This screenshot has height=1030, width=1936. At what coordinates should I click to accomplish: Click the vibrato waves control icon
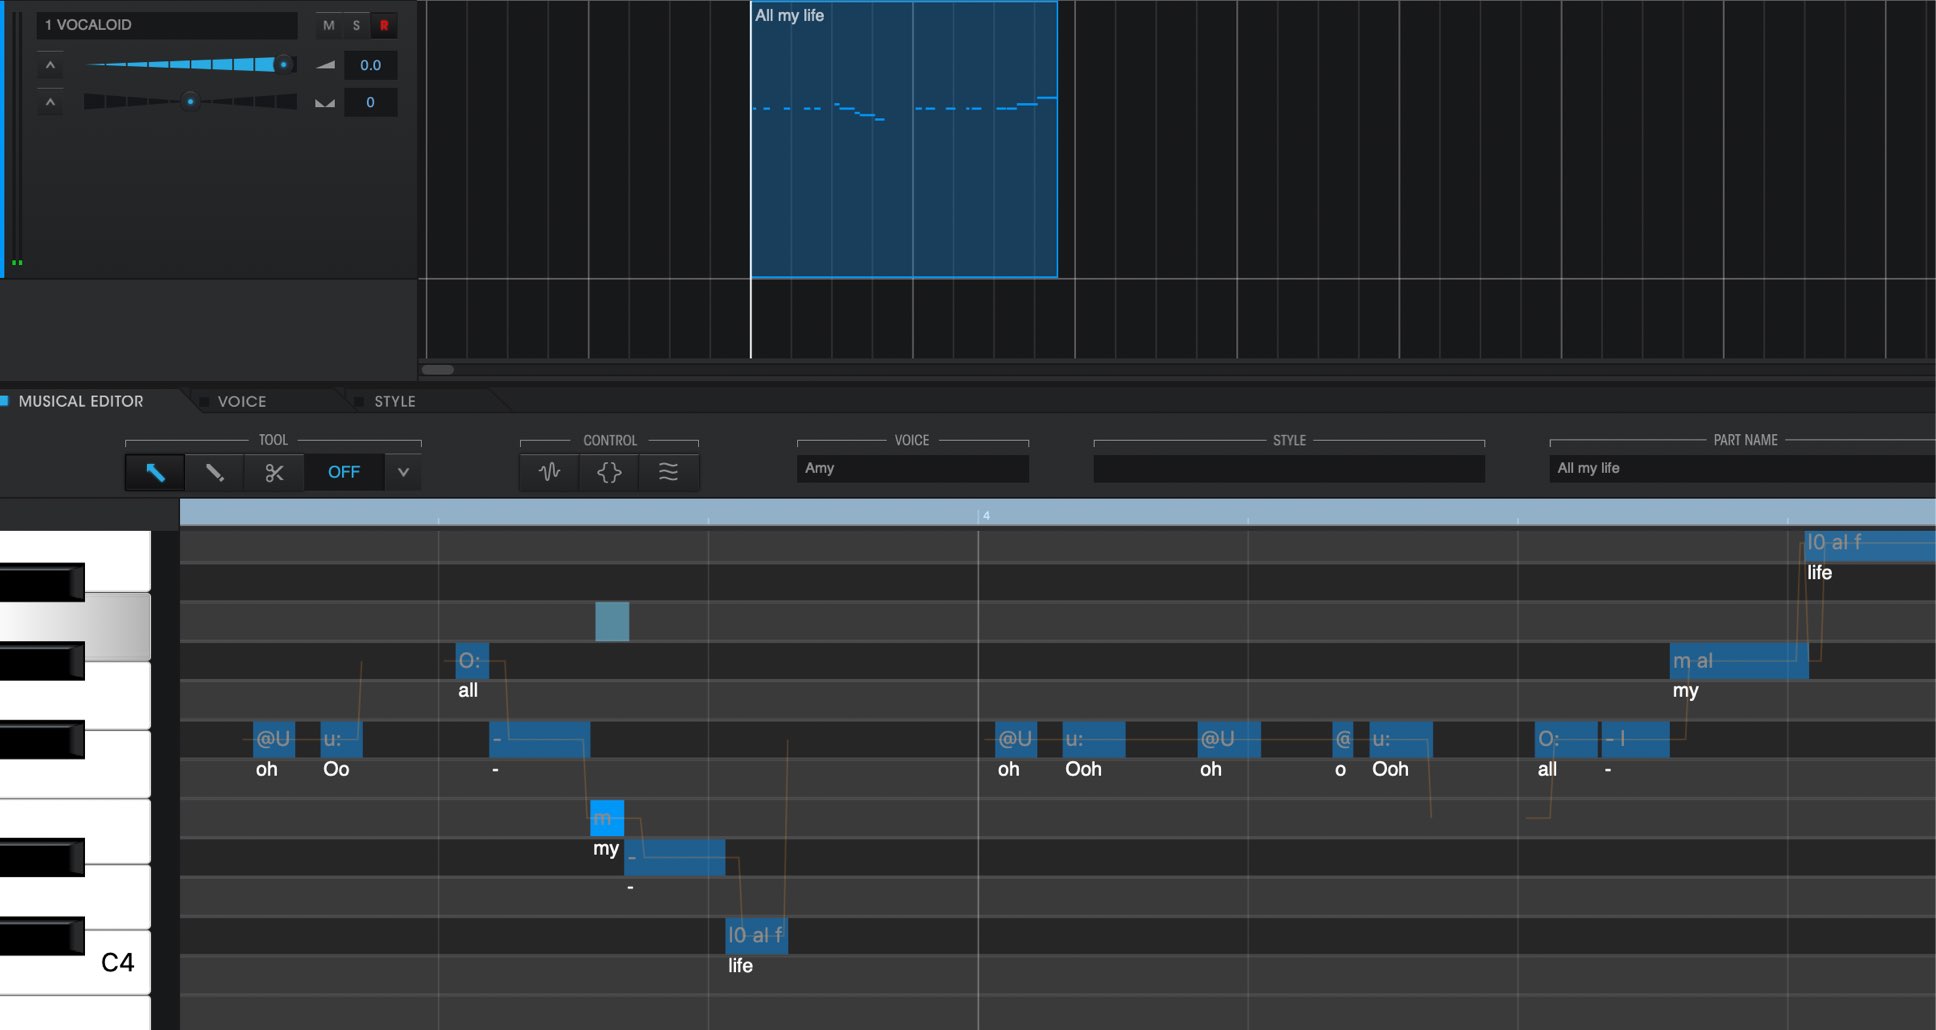(669, 472)
